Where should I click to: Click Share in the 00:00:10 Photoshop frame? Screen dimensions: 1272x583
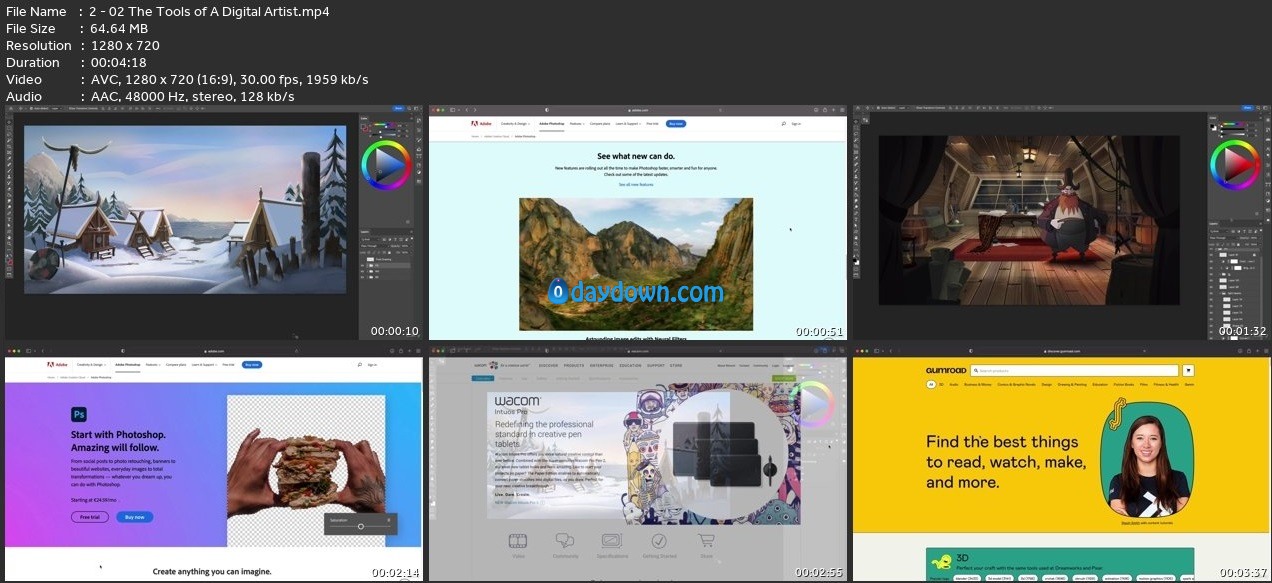(398, 108)
